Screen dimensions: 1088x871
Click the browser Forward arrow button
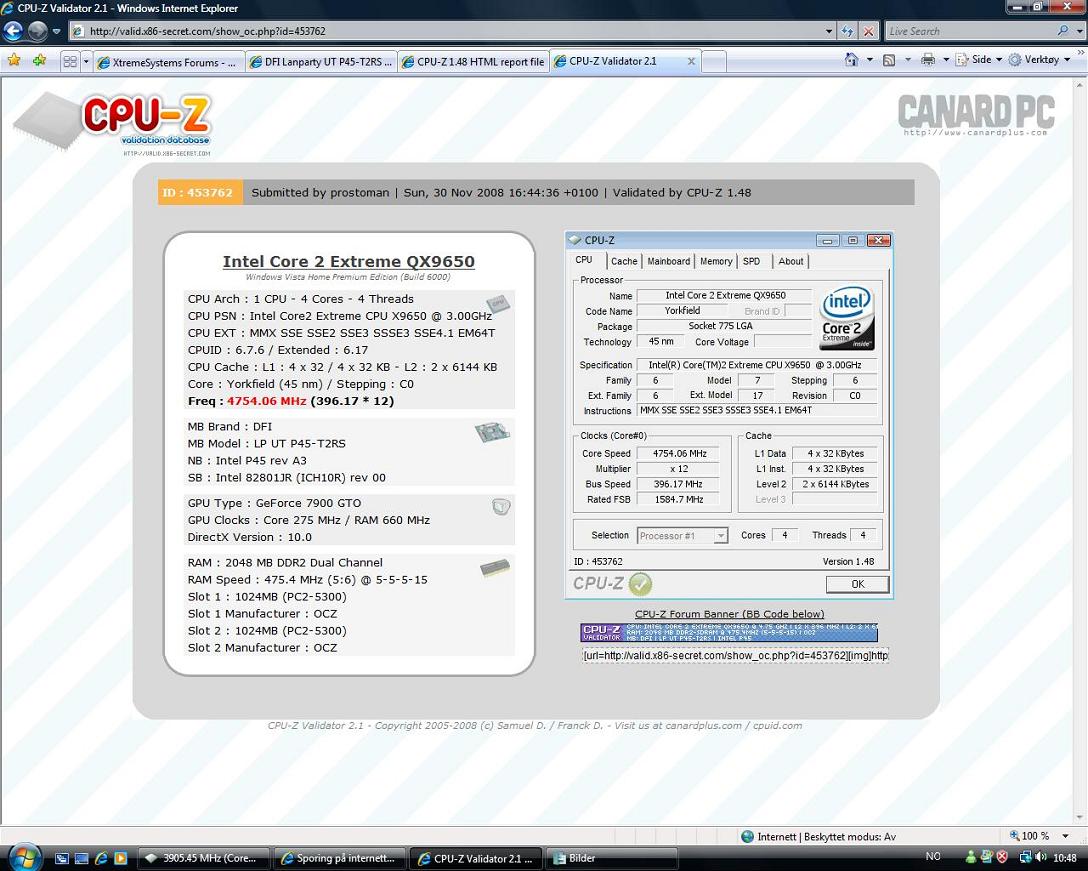point(37,31)
